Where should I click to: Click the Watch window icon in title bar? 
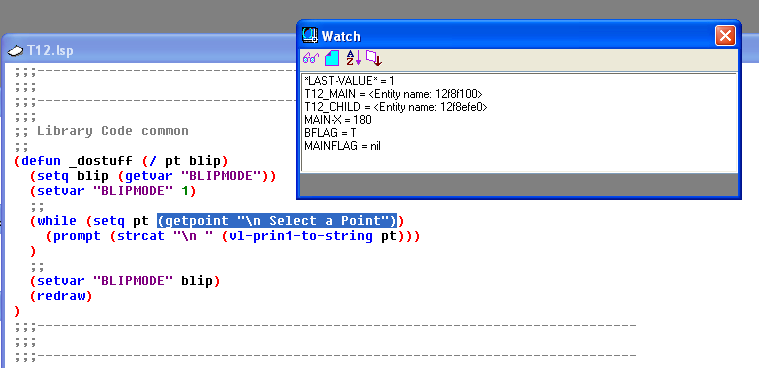310,36
